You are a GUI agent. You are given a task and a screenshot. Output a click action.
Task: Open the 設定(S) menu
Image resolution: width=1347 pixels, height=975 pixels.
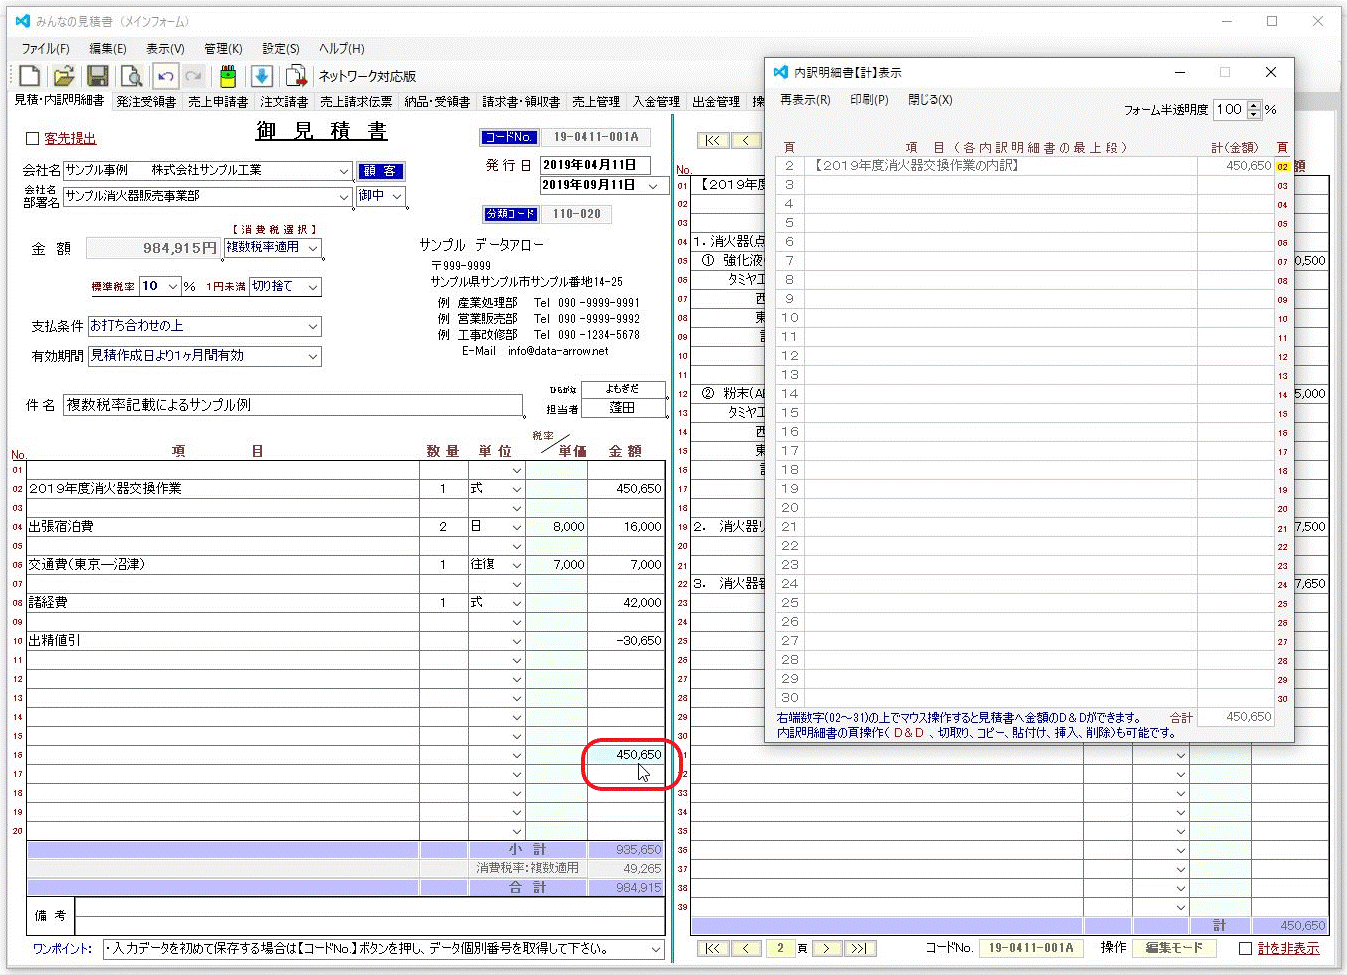[x=281, y=48]
